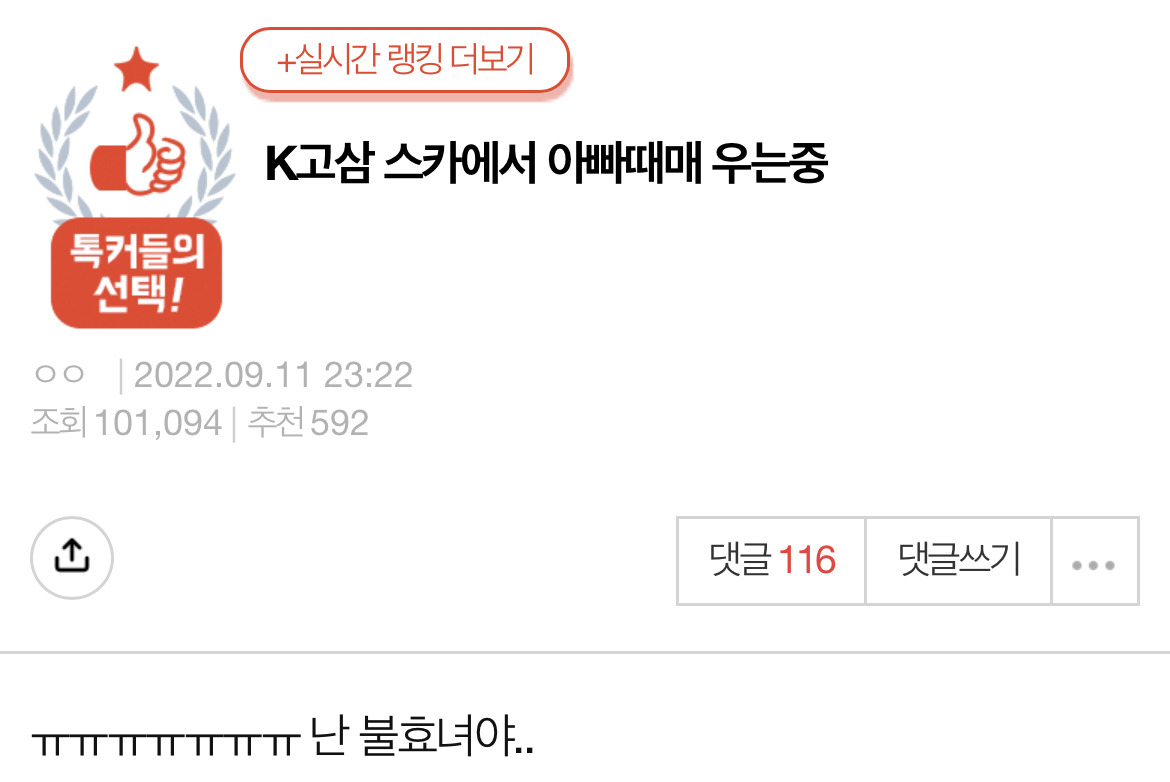The image size is (1170, 782).
Task: Click the red 톡커들의 선택! label
Action: coord(137,273)
